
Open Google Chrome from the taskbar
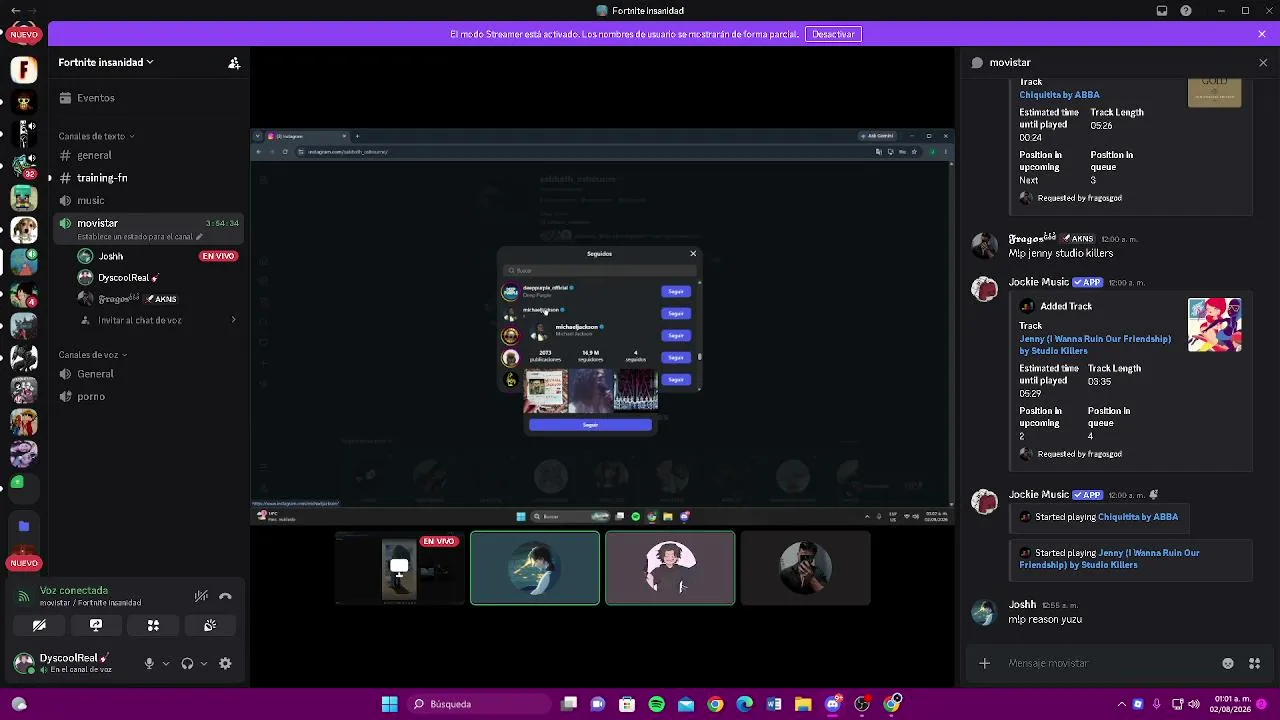715,704
